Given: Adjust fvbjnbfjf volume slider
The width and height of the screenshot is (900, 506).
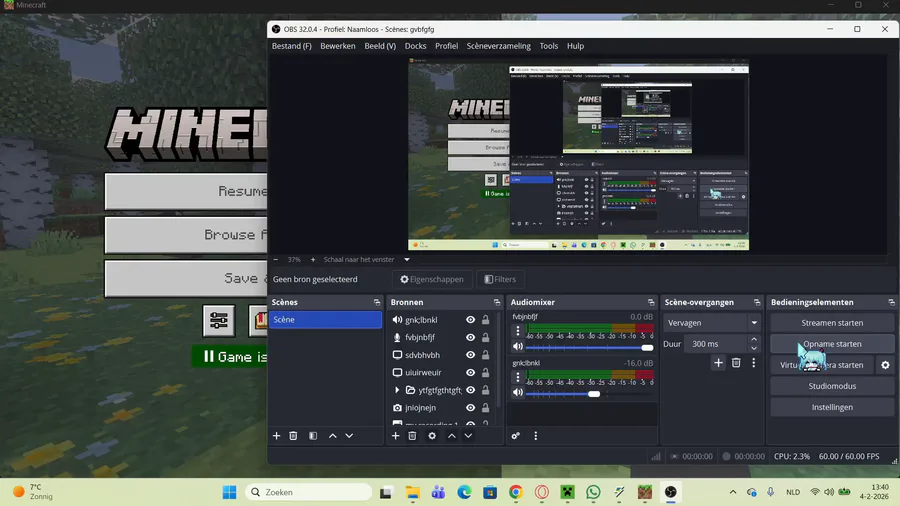Looking at the screenshot, I should coord(589,348).
